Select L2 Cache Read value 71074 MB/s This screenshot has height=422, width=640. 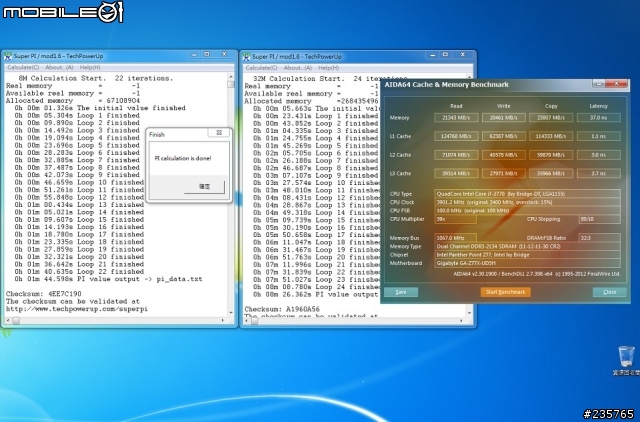(456, 155)
